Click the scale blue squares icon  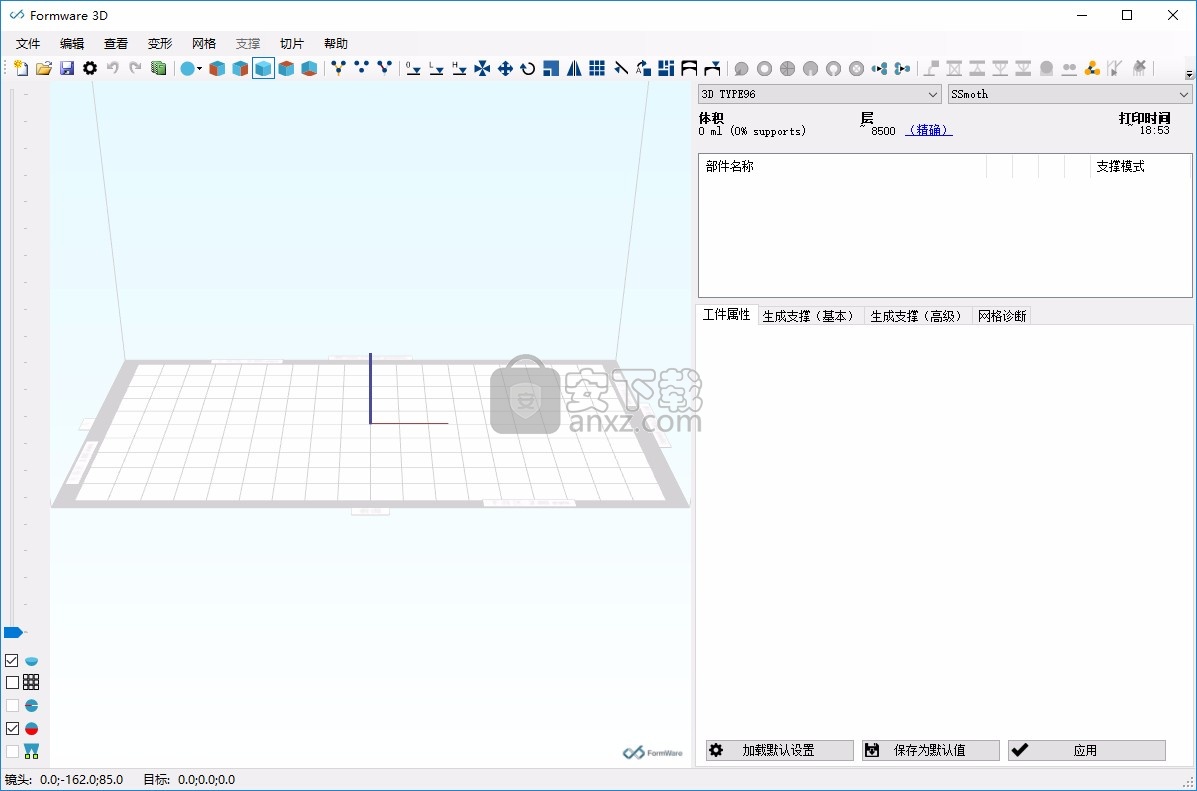(x=551, y=69)
